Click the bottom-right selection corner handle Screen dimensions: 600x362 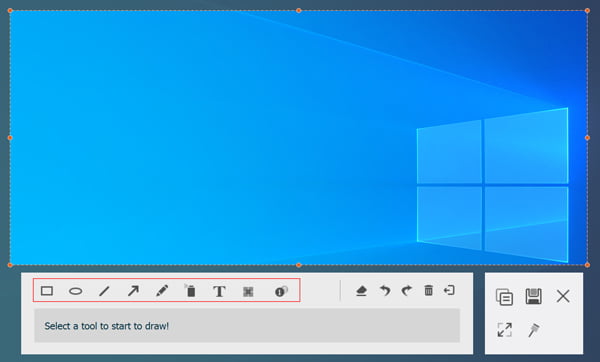[x=587, y=265]
